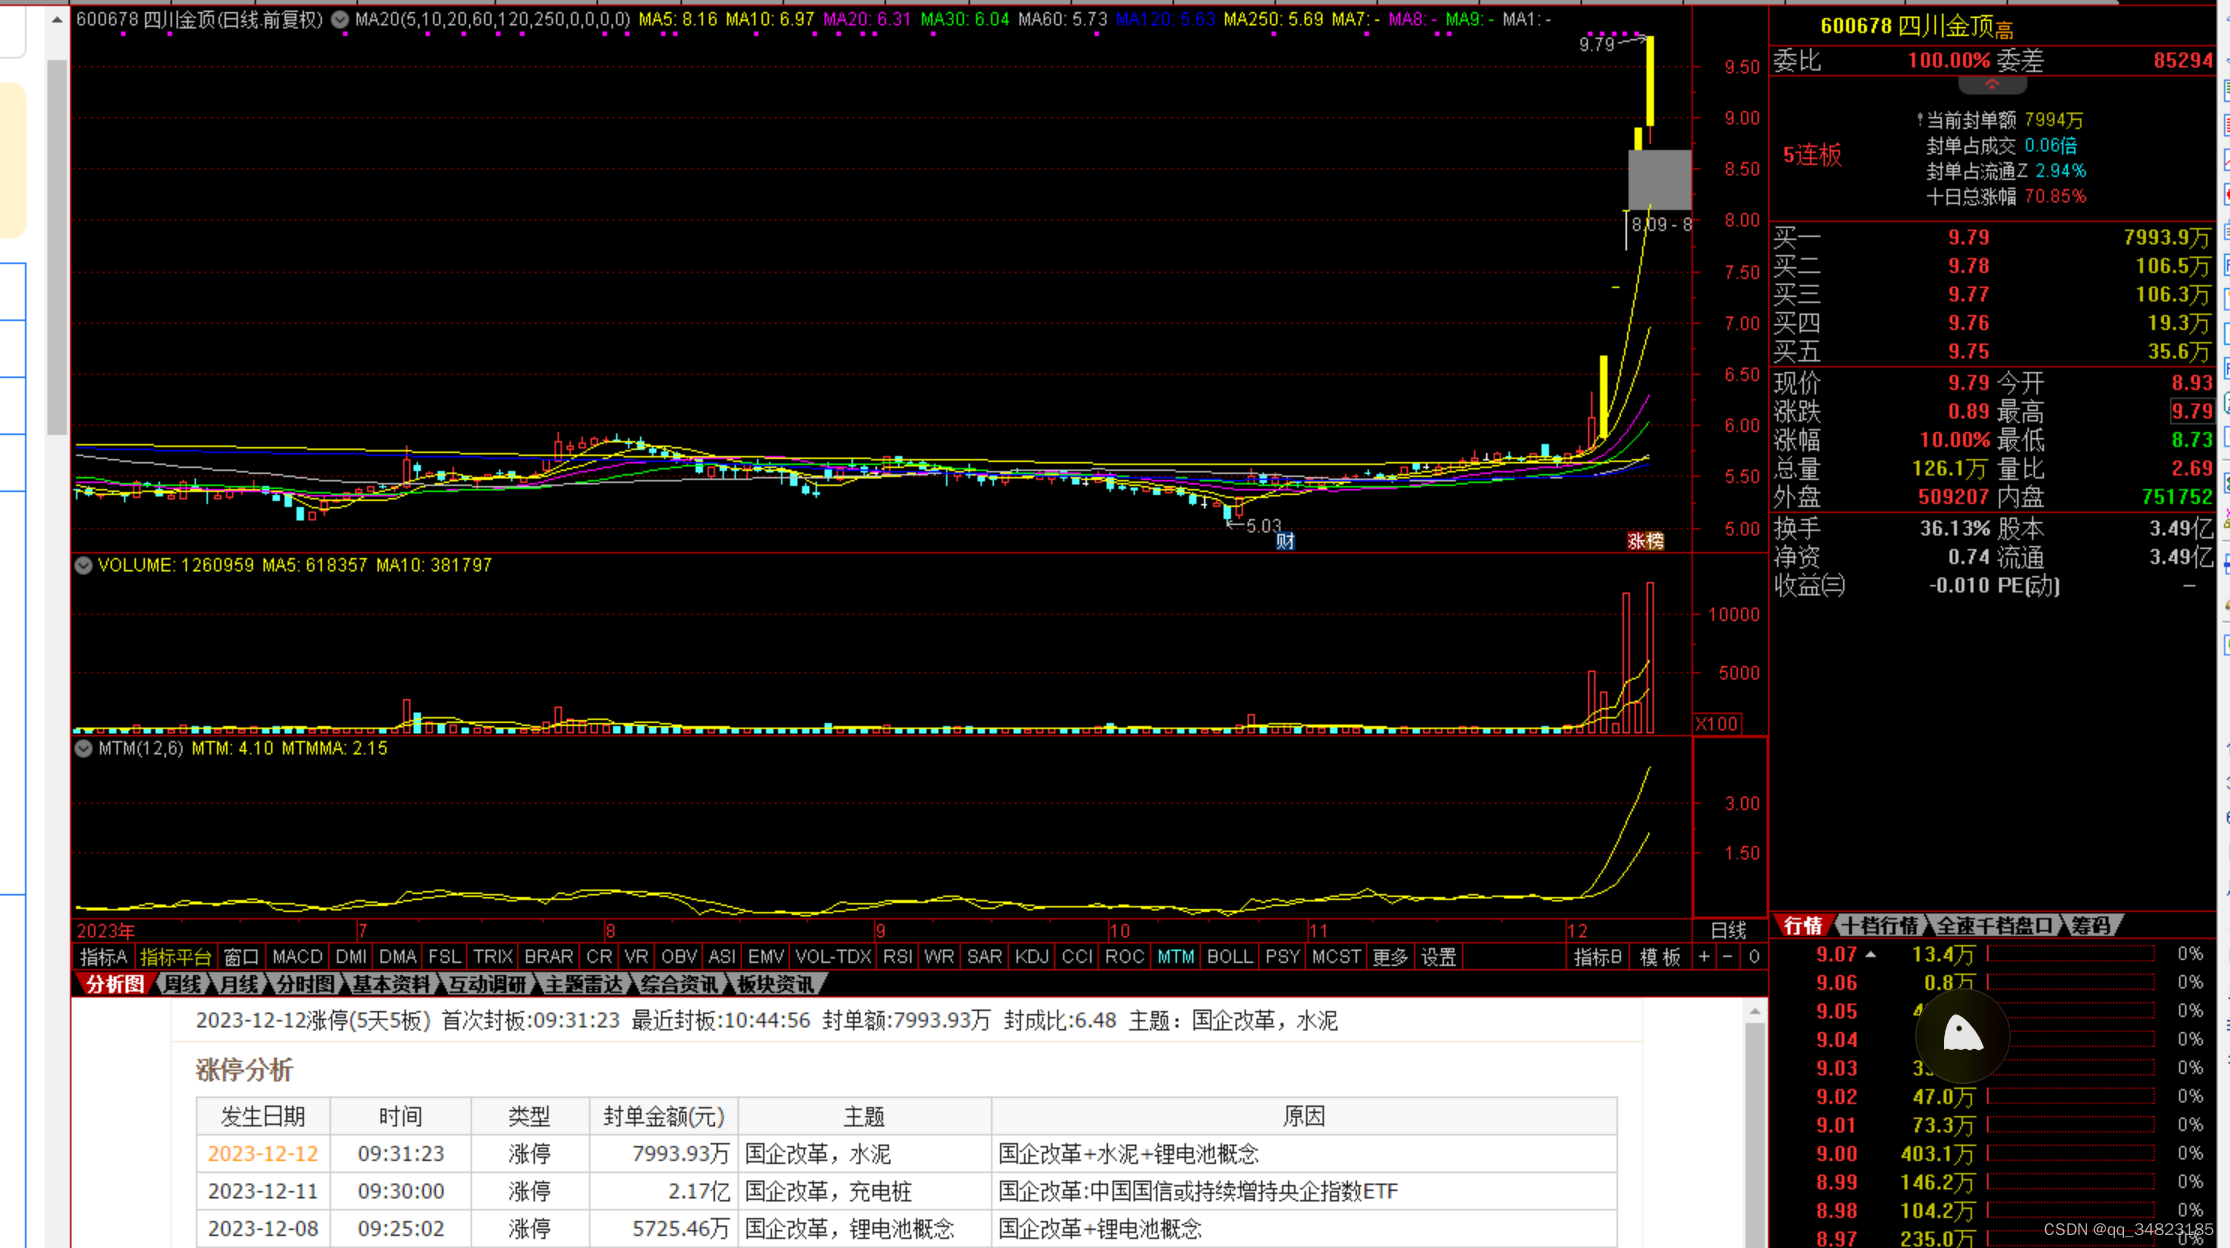
Task: Switch the sub-chart to EMV indicator
Action: click(x=766, y=957)
